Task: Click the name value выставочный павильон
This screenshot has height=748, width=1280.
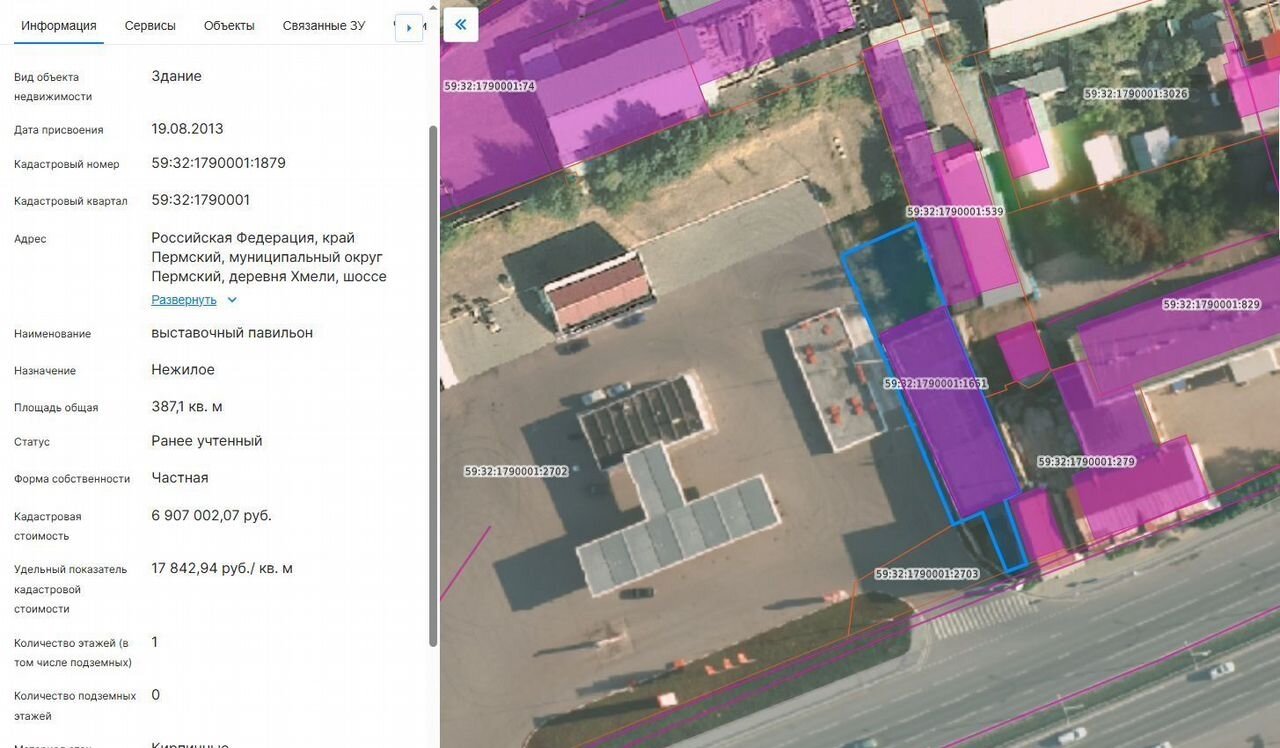Action: click(232, 333)
